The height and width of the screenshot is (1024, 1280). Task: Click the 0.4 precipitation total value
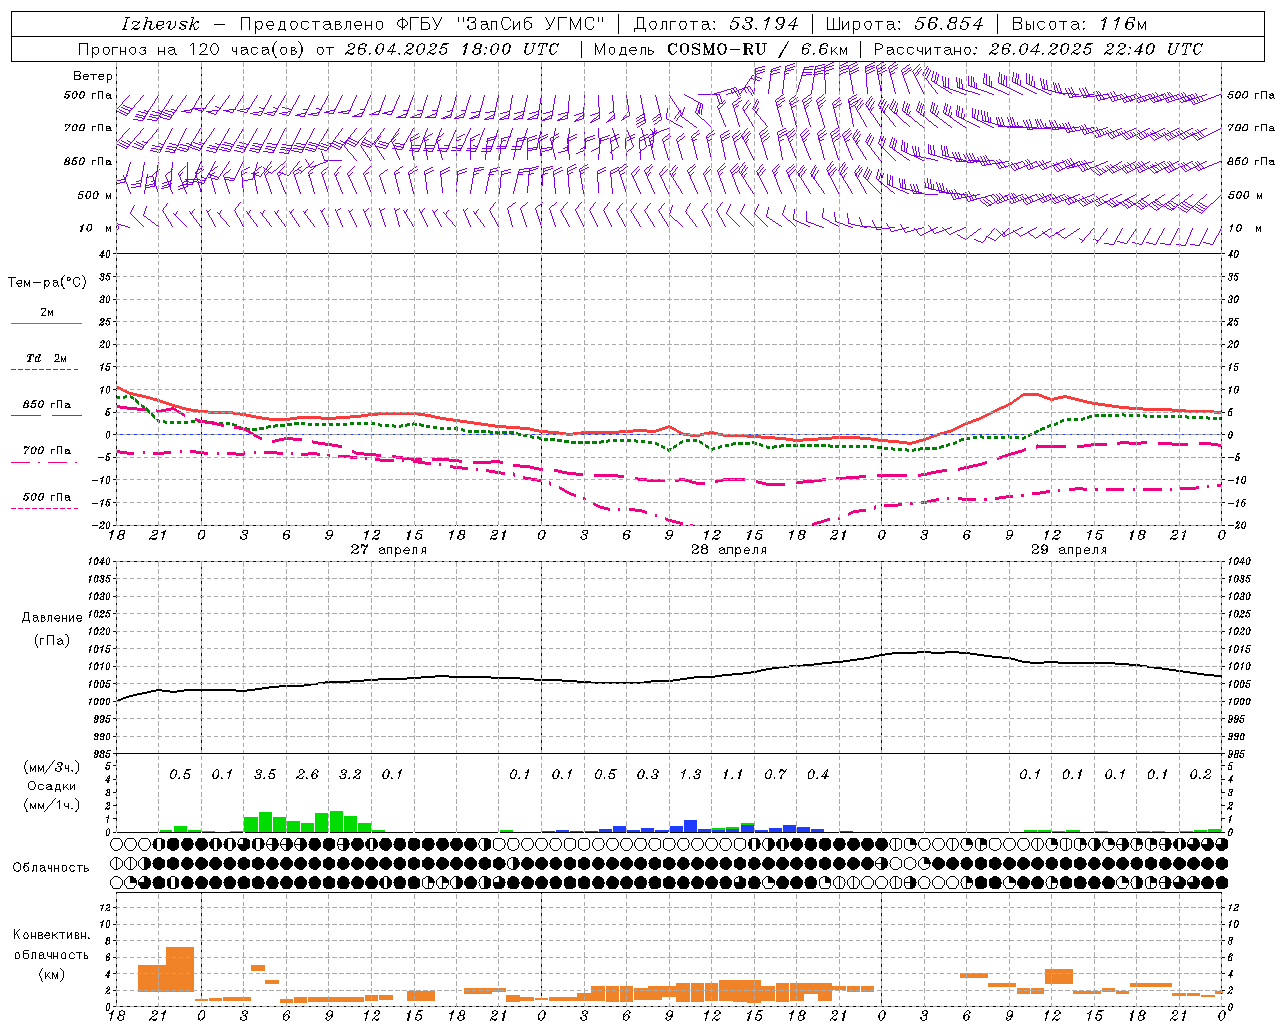[818, 775]
